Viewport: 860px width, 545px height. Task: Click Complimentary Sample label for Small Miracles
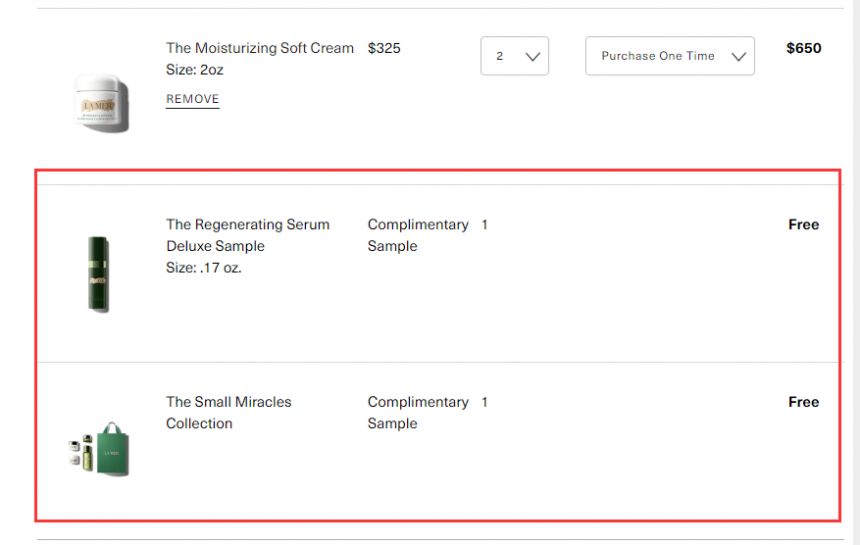click(x=418, y=412)
